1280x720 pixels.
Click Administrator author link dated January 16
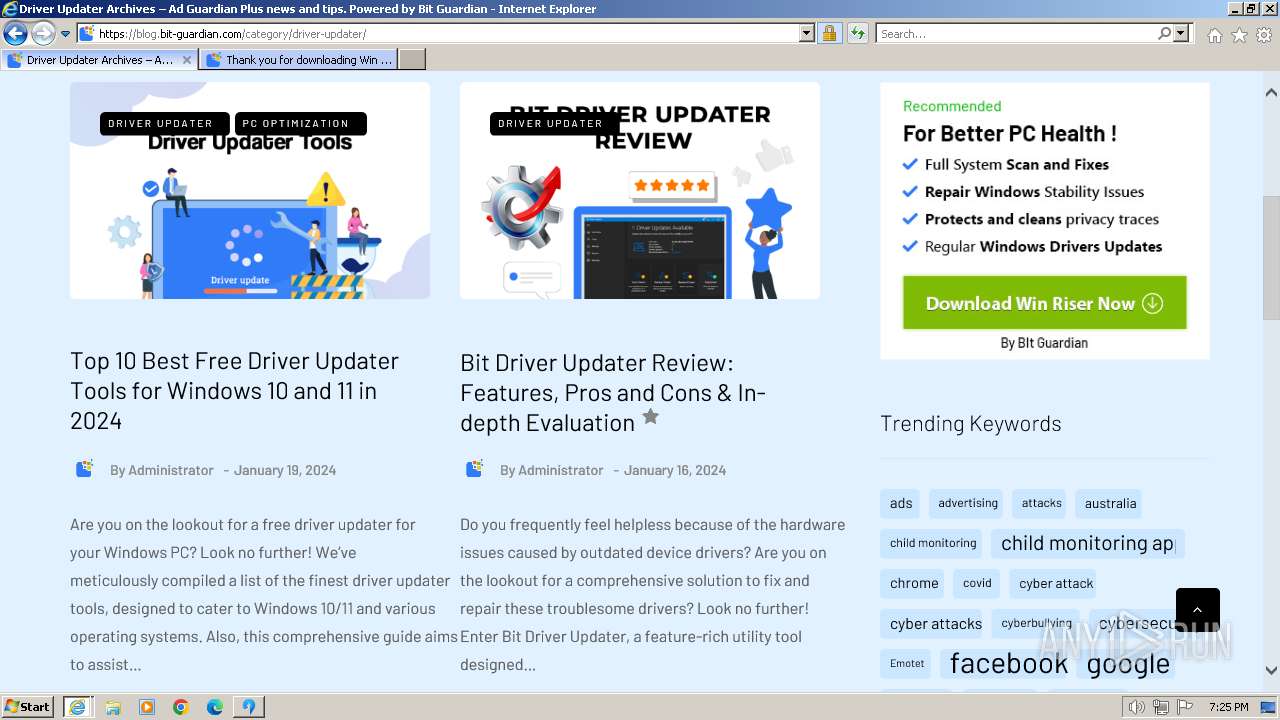[561, 470]
